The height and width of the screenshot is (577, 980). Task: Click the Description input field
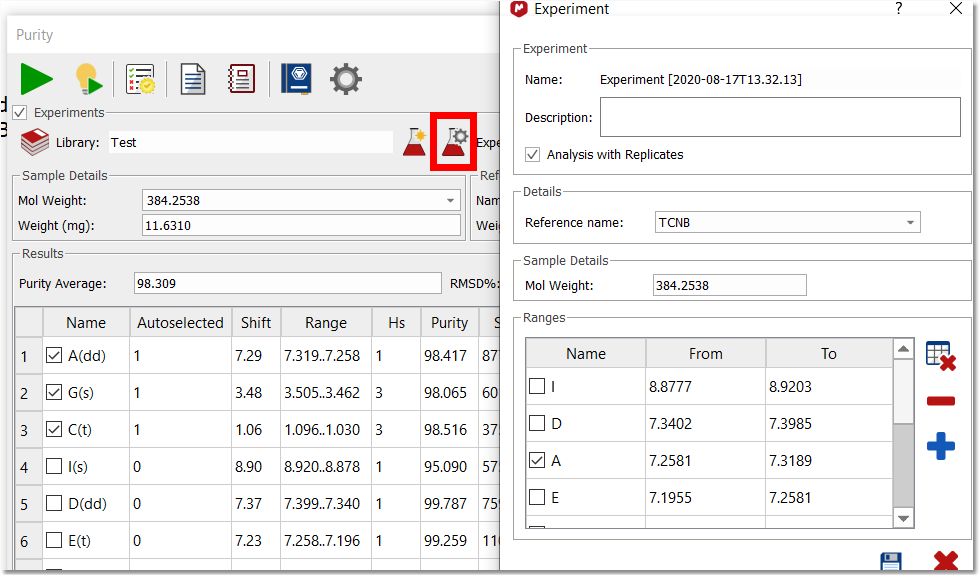[x=780, y=117]
